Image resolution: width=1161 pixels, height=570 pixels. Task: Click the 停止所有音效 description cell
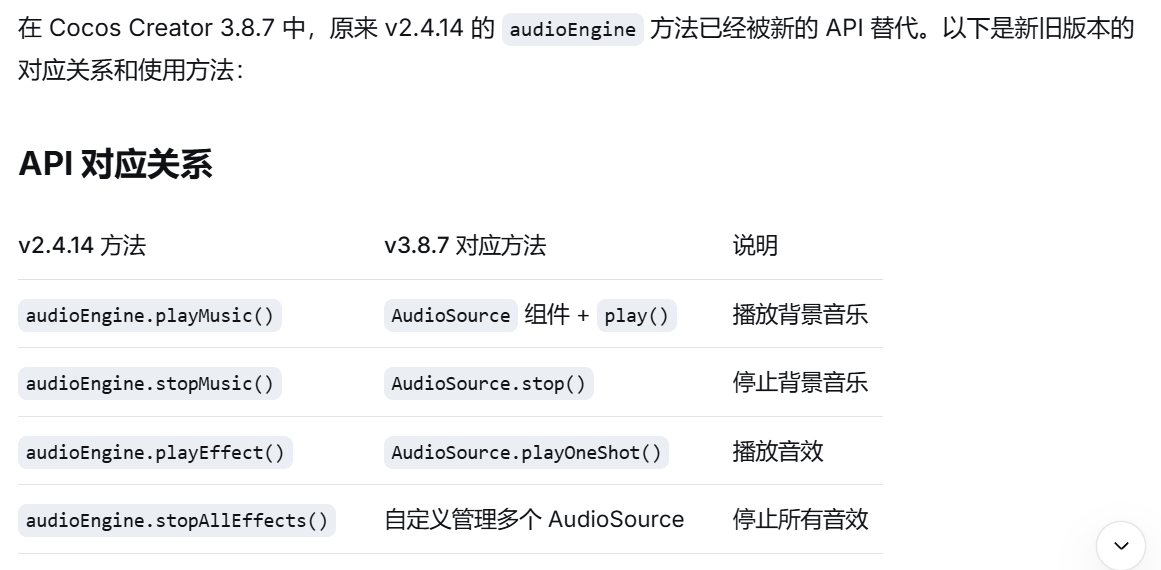point(800,520)
